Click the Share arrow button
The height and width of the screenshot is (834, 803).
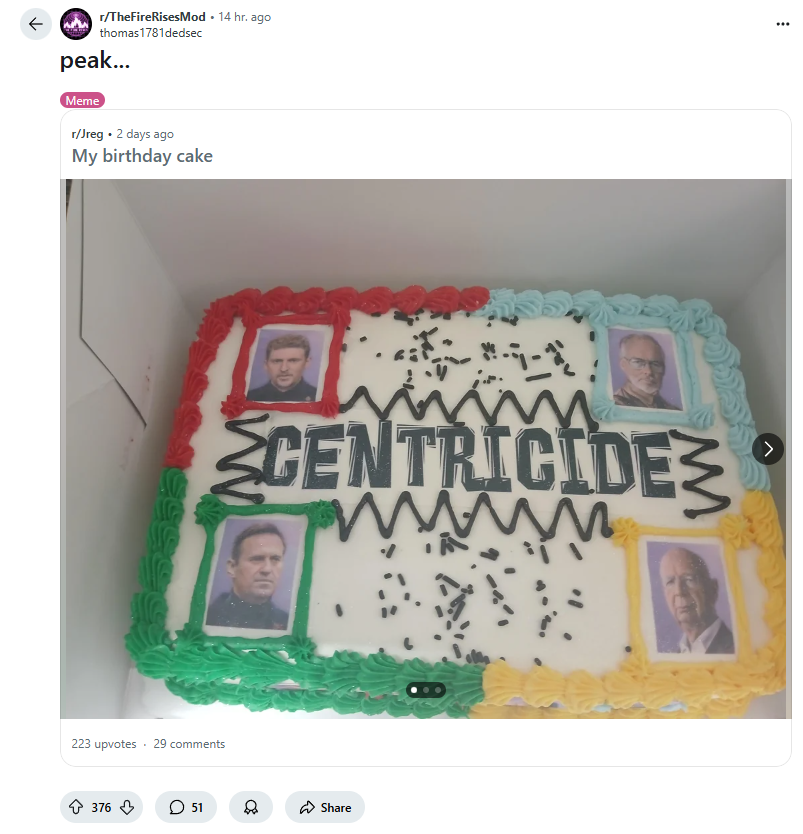pyautogui.click(x=325, y=807)
